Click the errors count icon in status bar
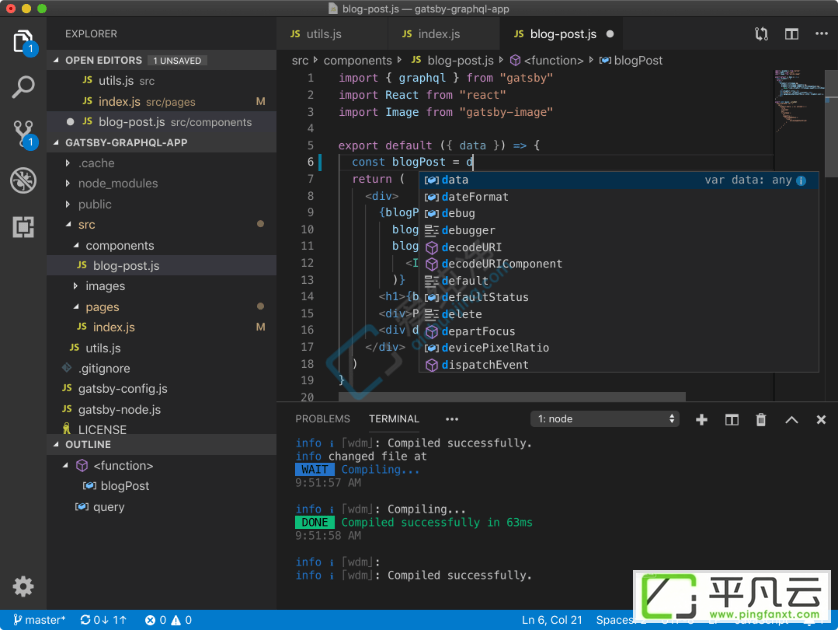 coord(150,620)
